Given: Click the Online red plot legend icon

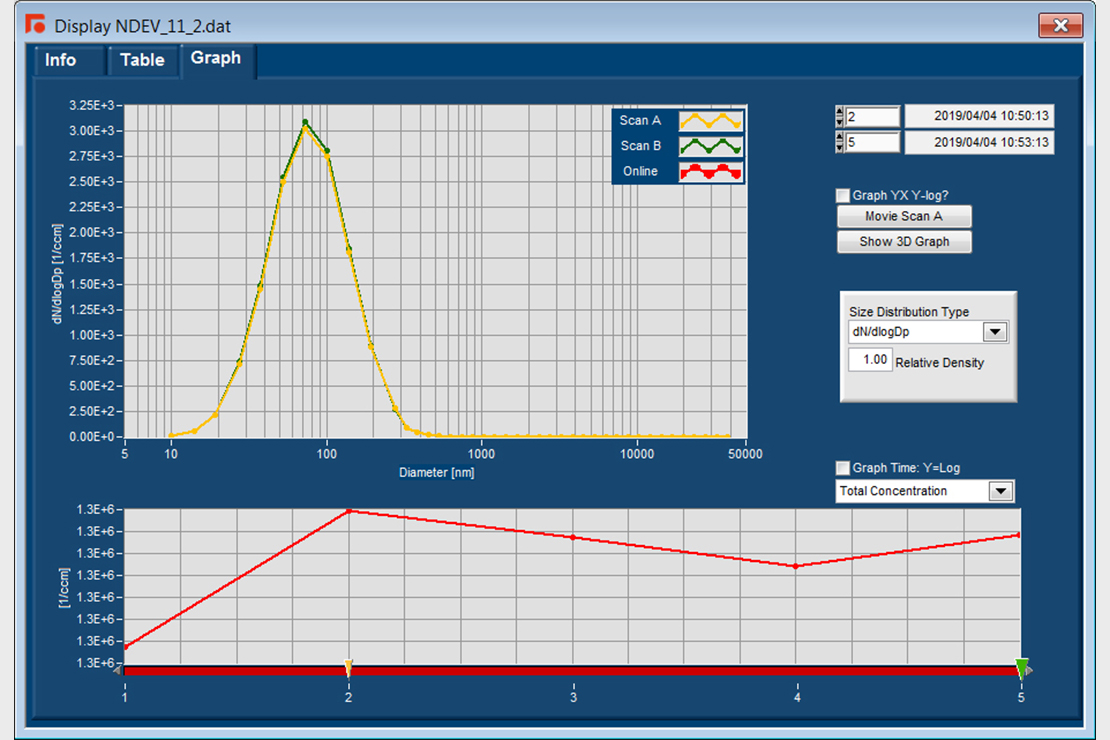Looking at the screenshot, I should (x=710, y=172).
